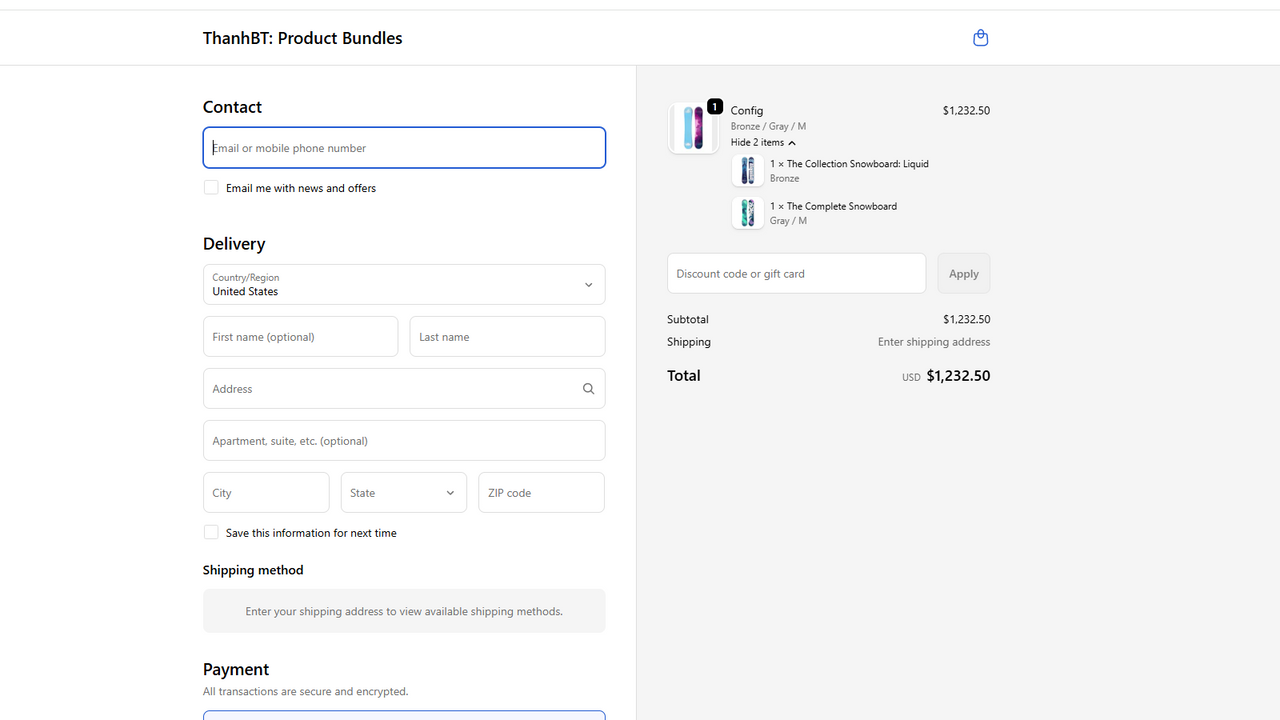1280x720 pixels.
Task: Click the Discount code or gift card field
Action: click(797, 273)
